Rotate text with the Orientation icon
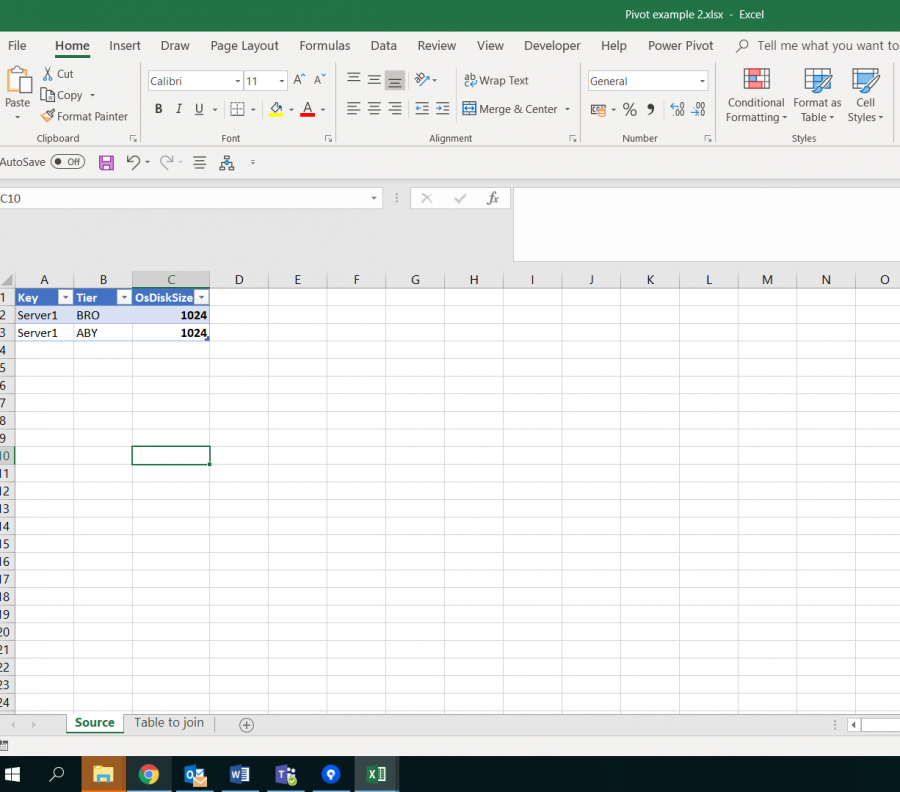This screenshot has width=900, height=792. [422, 80]
